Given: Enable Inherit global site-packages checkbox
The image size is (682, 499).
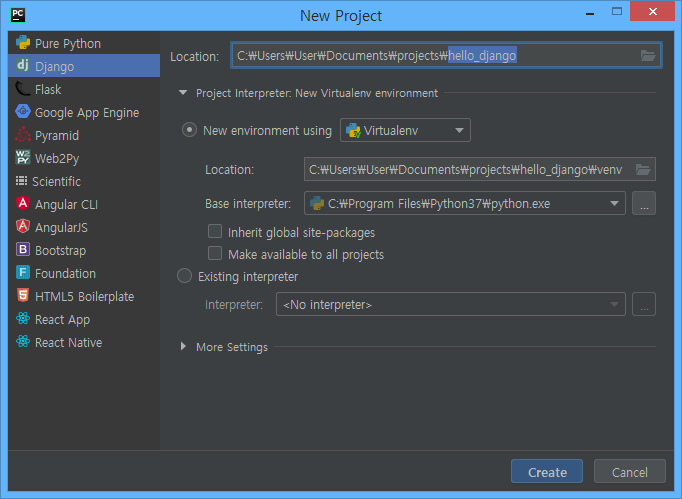Looking at the screenshot, I should 215,231.
